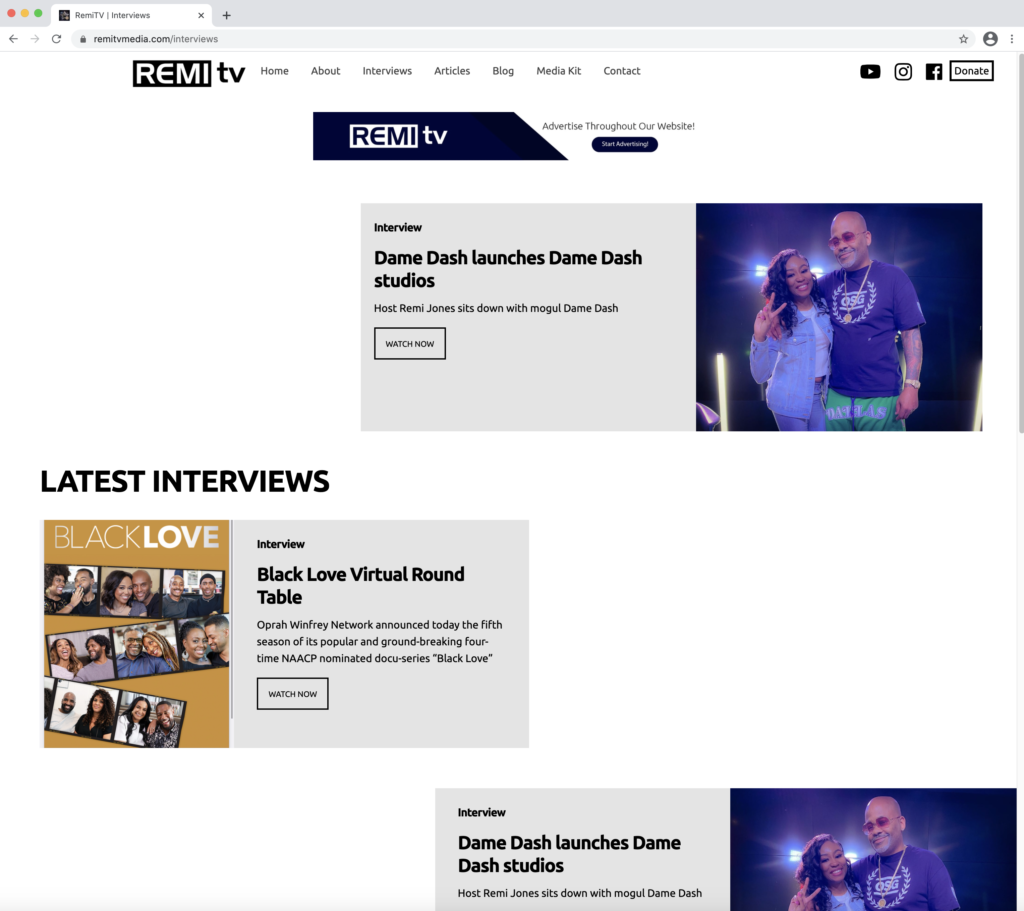Go to the Home nav item
Image resolution: width=1024 pixels, height=911 pixels.
pos(274,71)
